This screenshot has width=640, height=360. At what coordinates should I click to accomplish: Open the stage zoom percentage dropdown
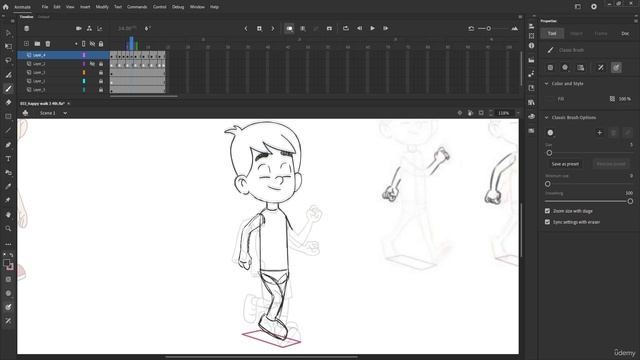click(x=518, y=113)
